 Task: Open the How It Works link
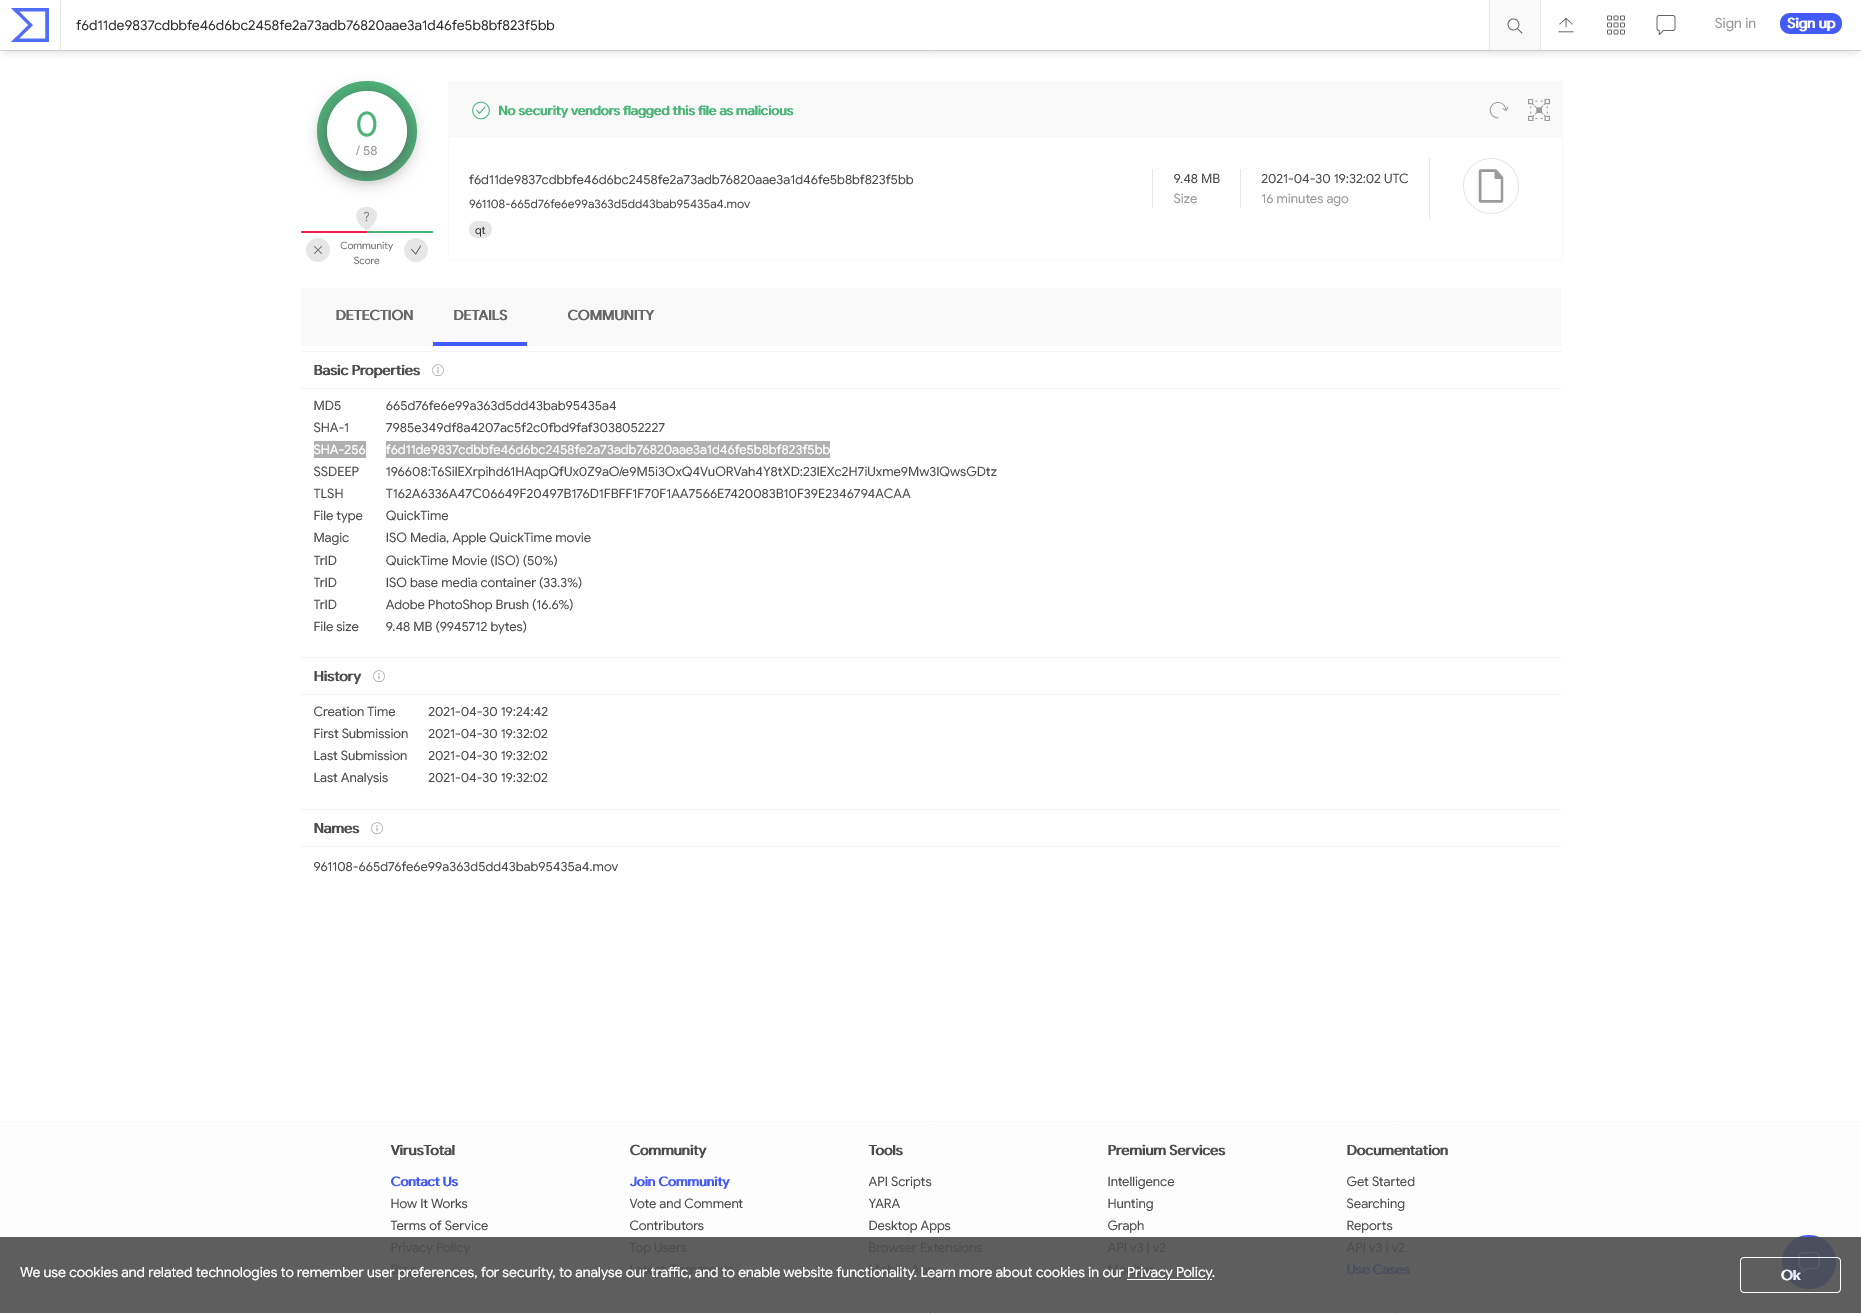point(429,1203)
